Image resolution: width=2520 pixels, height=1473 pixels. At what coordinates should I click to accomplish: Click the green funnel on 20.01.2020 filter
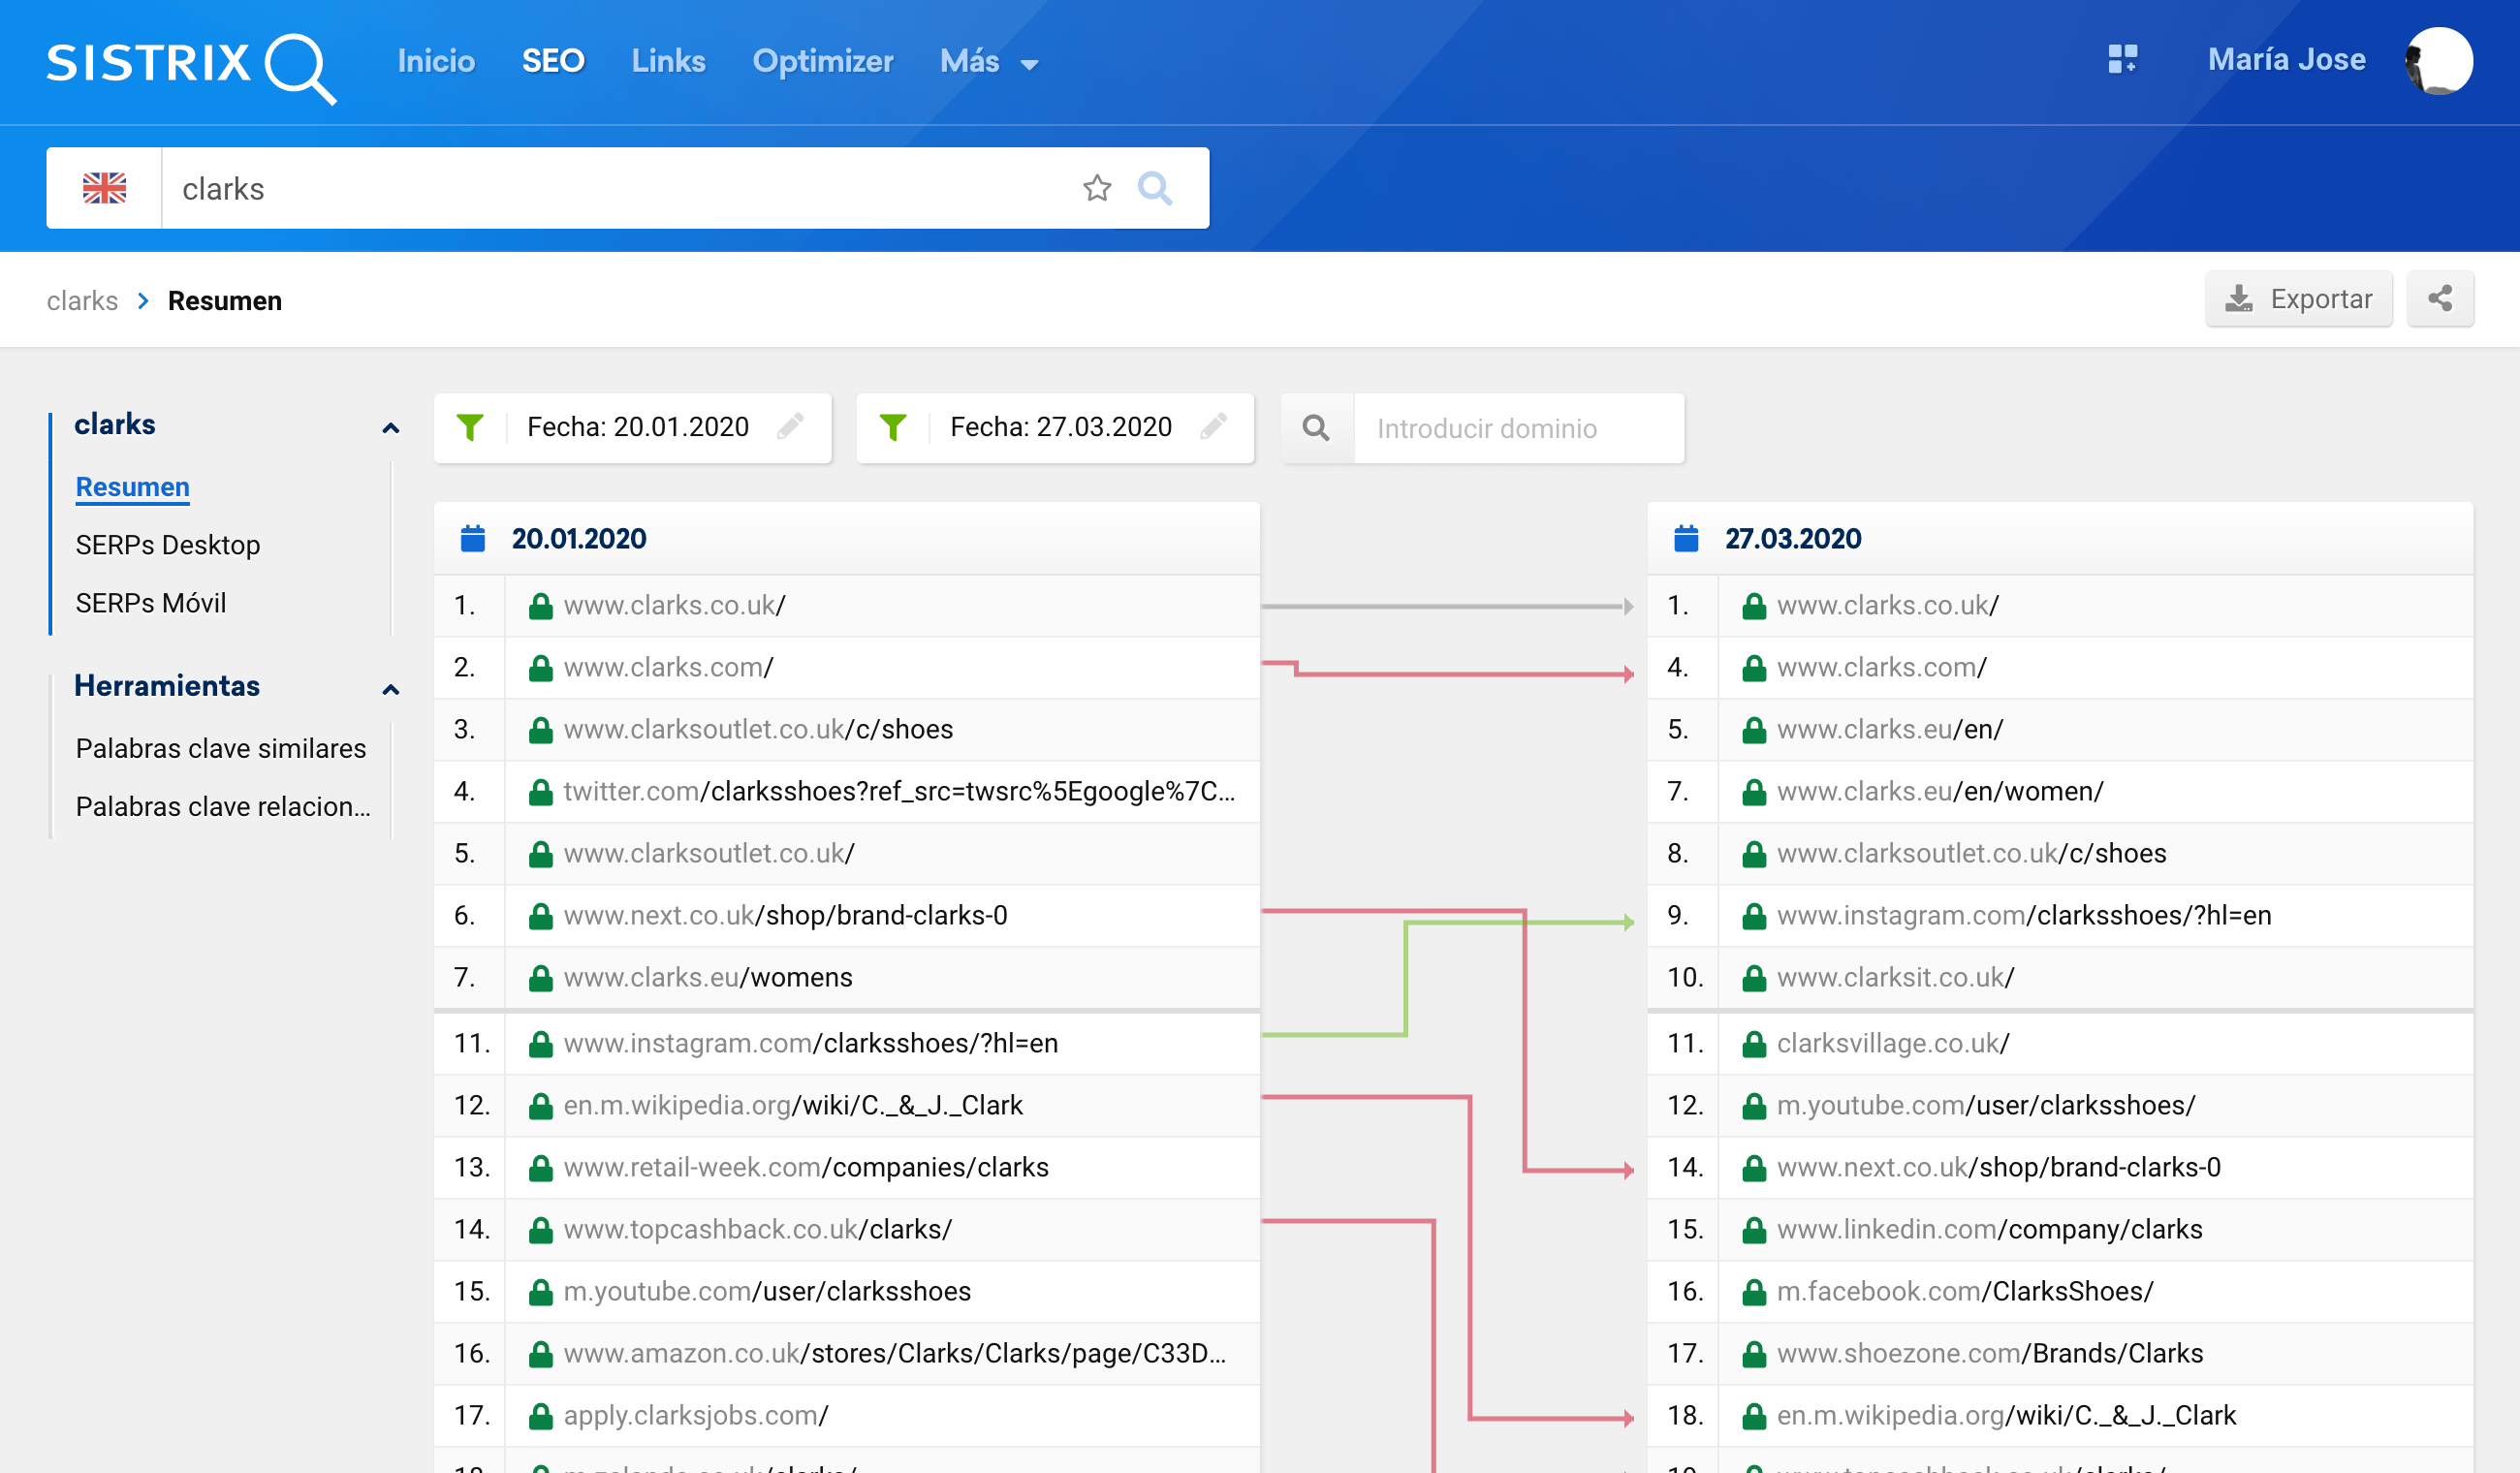pyautogui.click(x=470, y=427)
